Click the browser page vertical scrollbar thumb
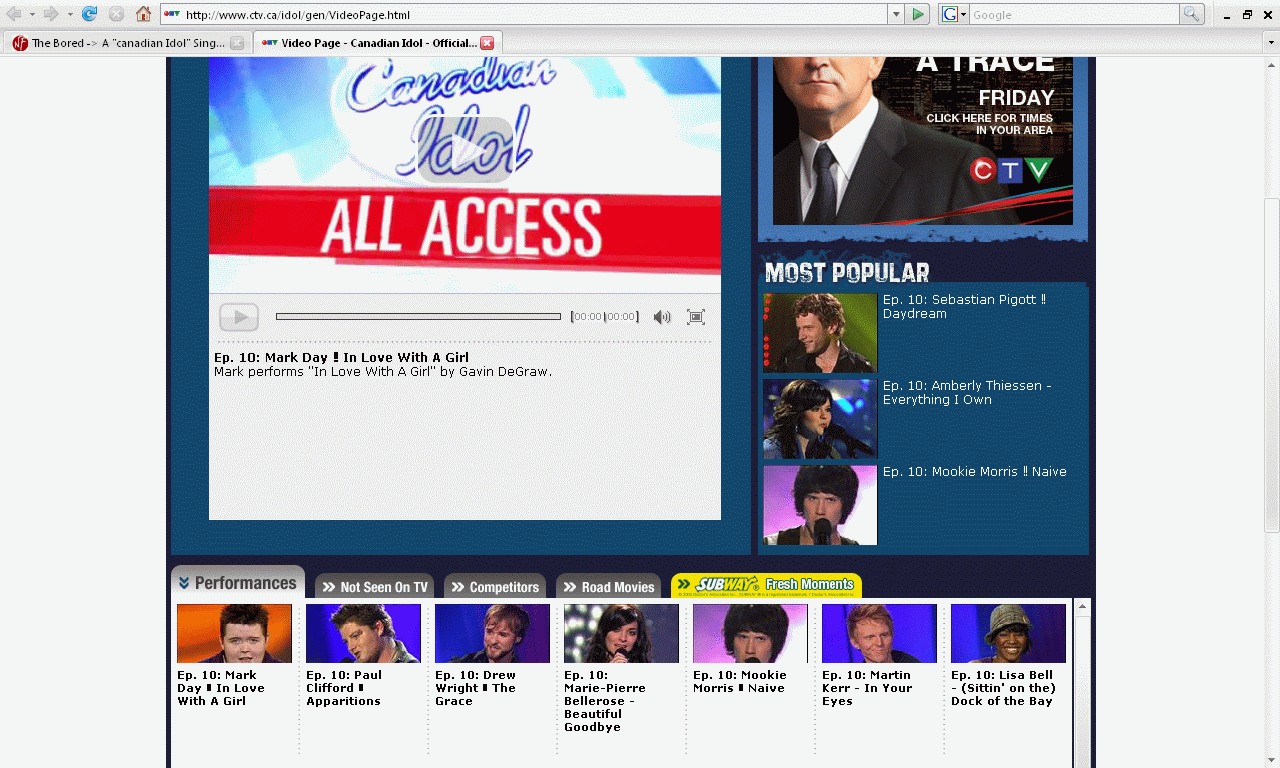Viewport: 1280px width, 768px height. pos(1271,365)
